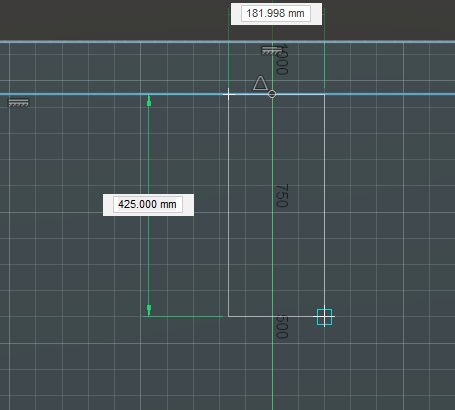Screen dimensions: 455x410
Task: Click the 181.998 mm width dimension field
Action: click(x=276, y=14)
